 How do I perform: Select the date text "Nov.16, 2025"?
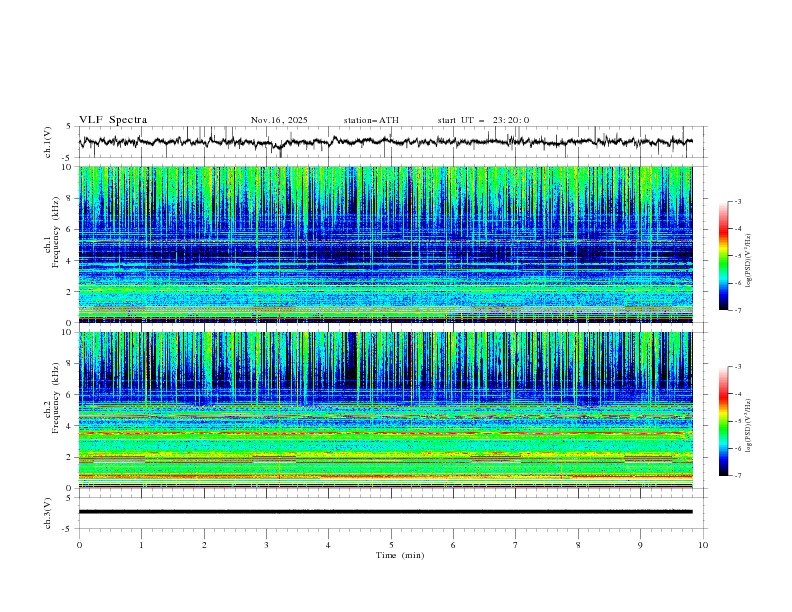(x=279, y=120)
